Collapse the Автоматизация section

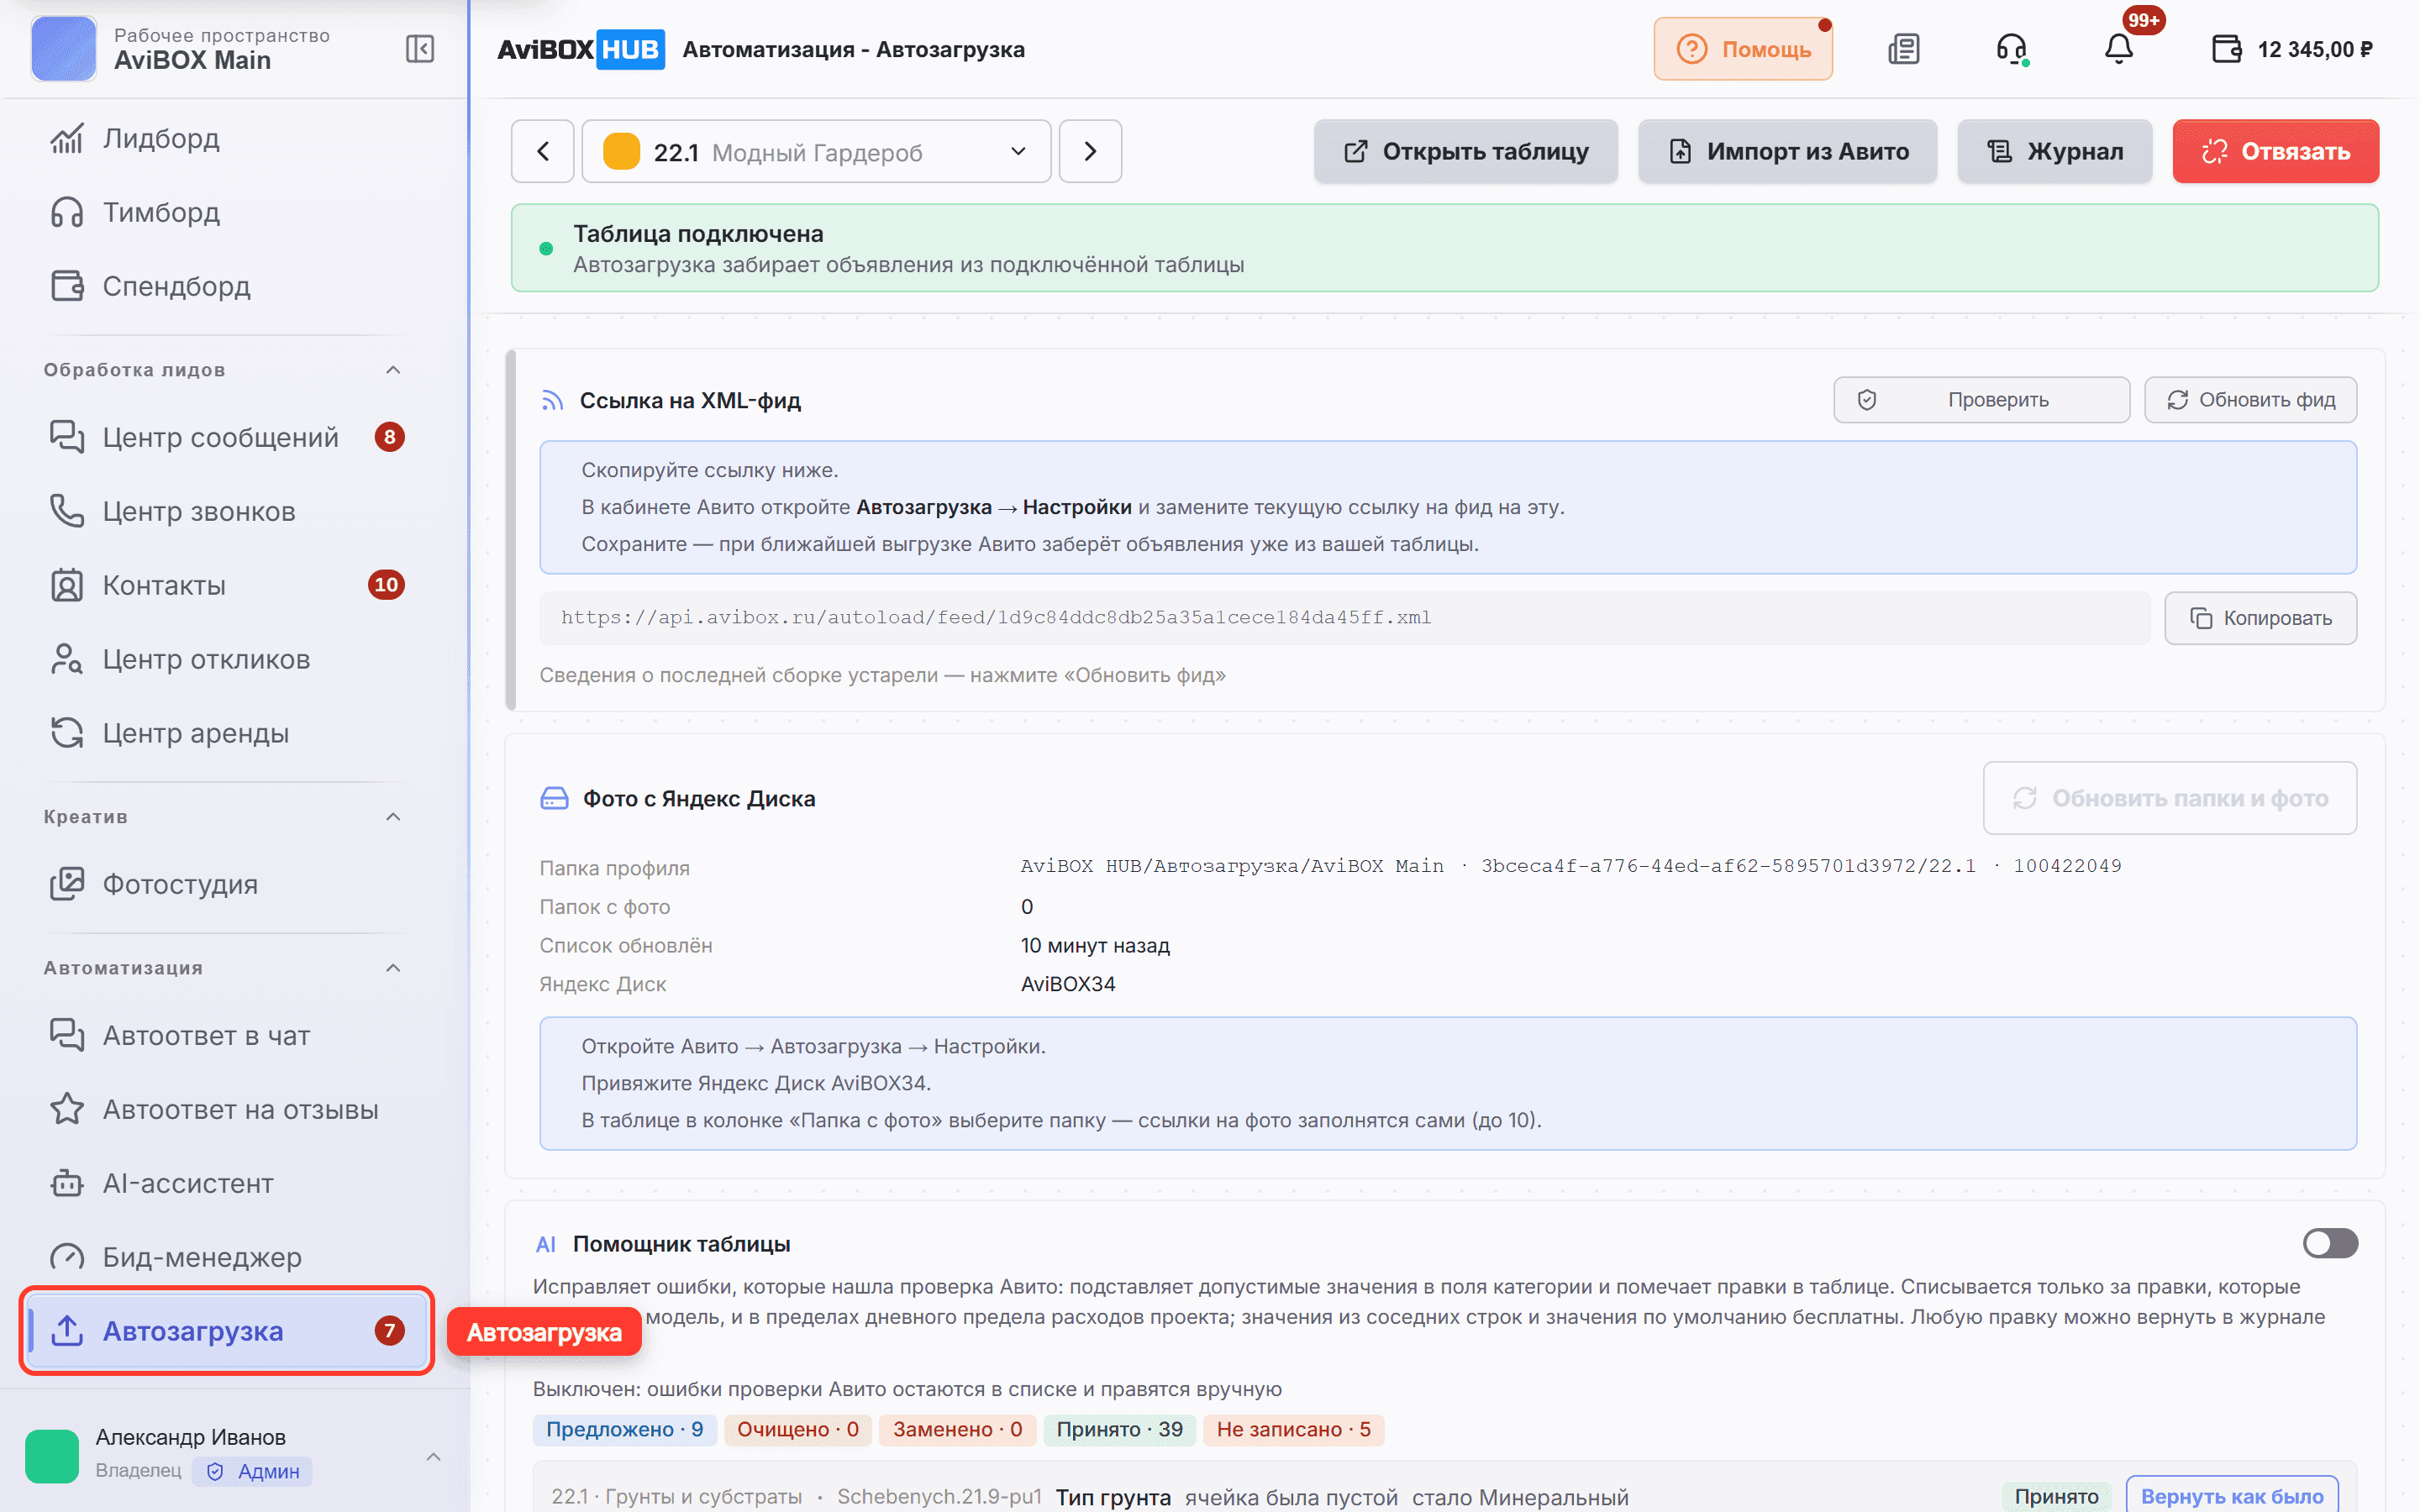(393, 968)
